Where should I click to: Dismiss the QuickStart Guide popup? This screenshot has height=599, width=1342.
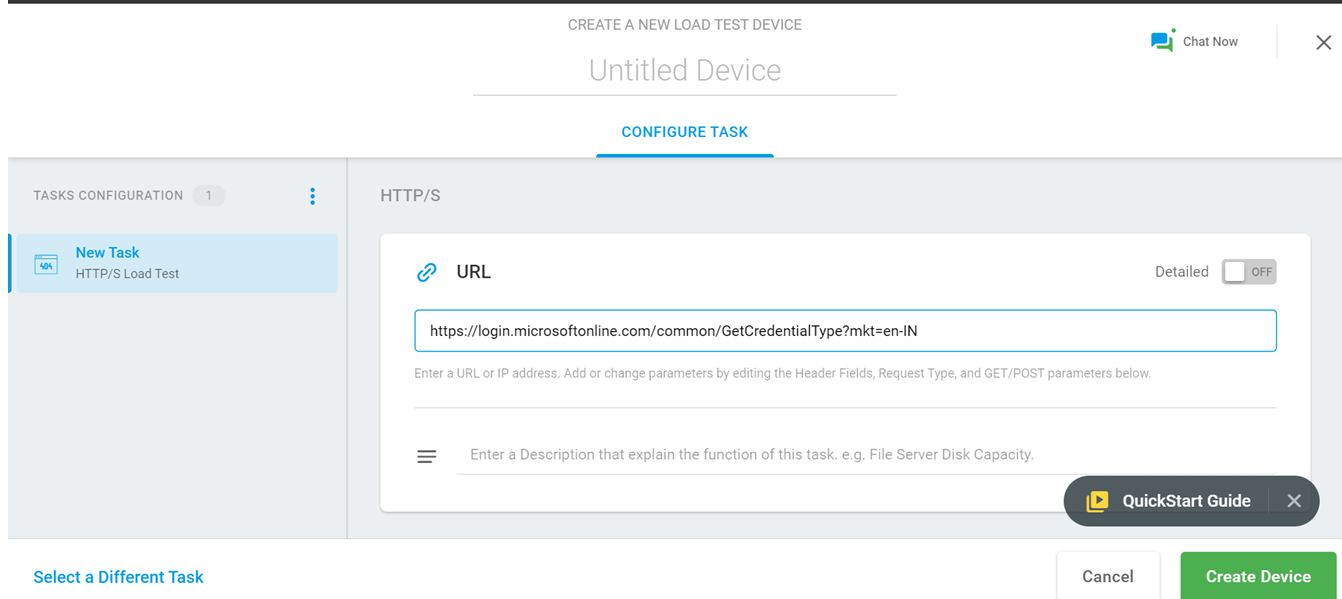click(x=1294, y=500)
